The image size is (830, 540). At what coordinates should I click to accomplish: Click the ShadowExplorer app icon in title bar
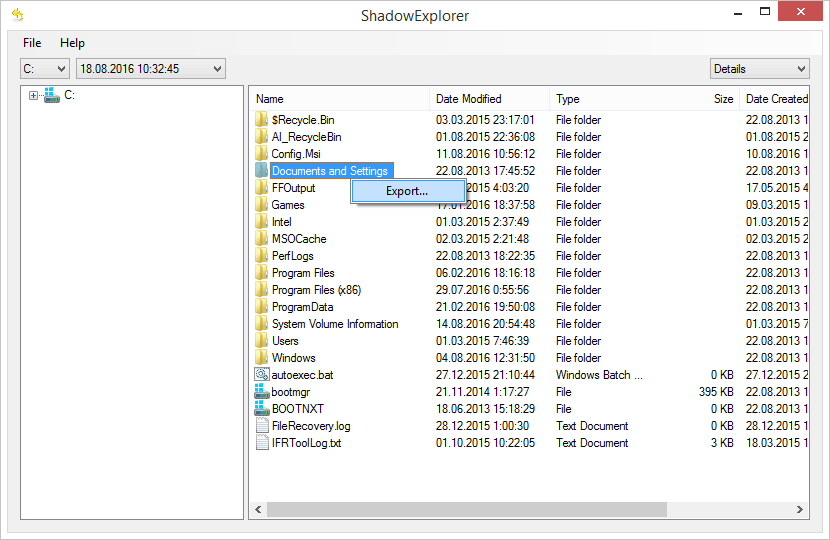(x=17, y=15)
